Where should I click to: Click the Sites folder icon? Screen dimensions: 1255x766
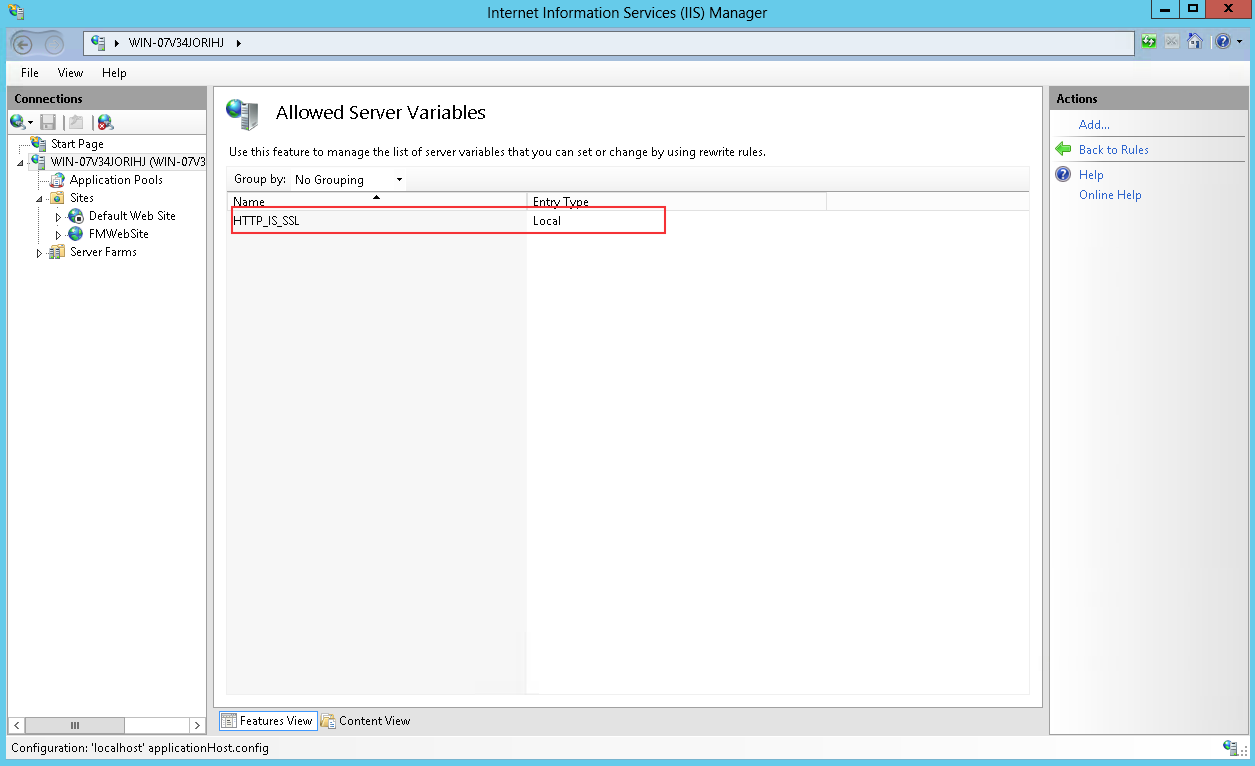tap(57, 198)
